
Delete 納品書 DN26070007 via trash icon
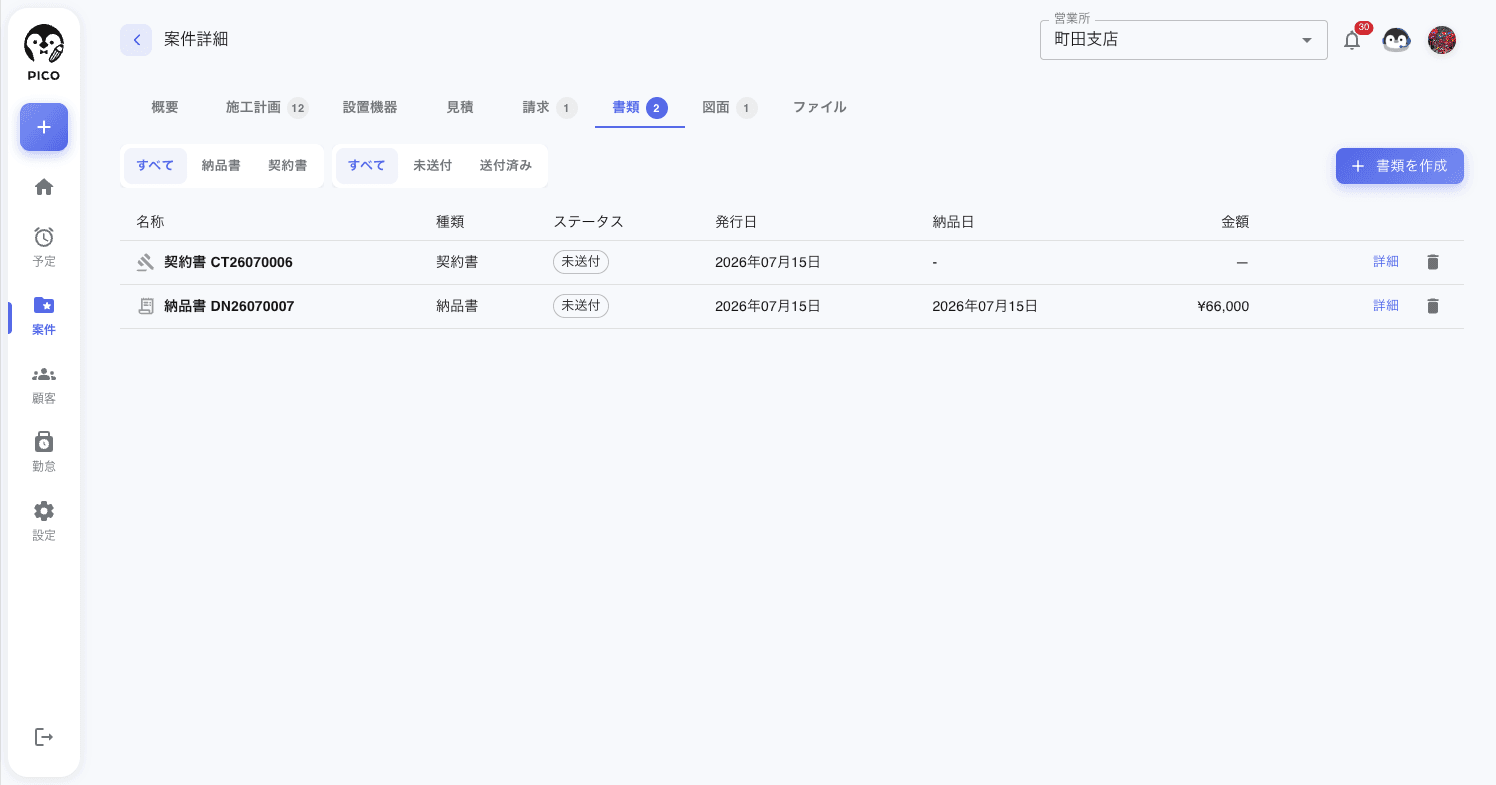[1432, 306]
